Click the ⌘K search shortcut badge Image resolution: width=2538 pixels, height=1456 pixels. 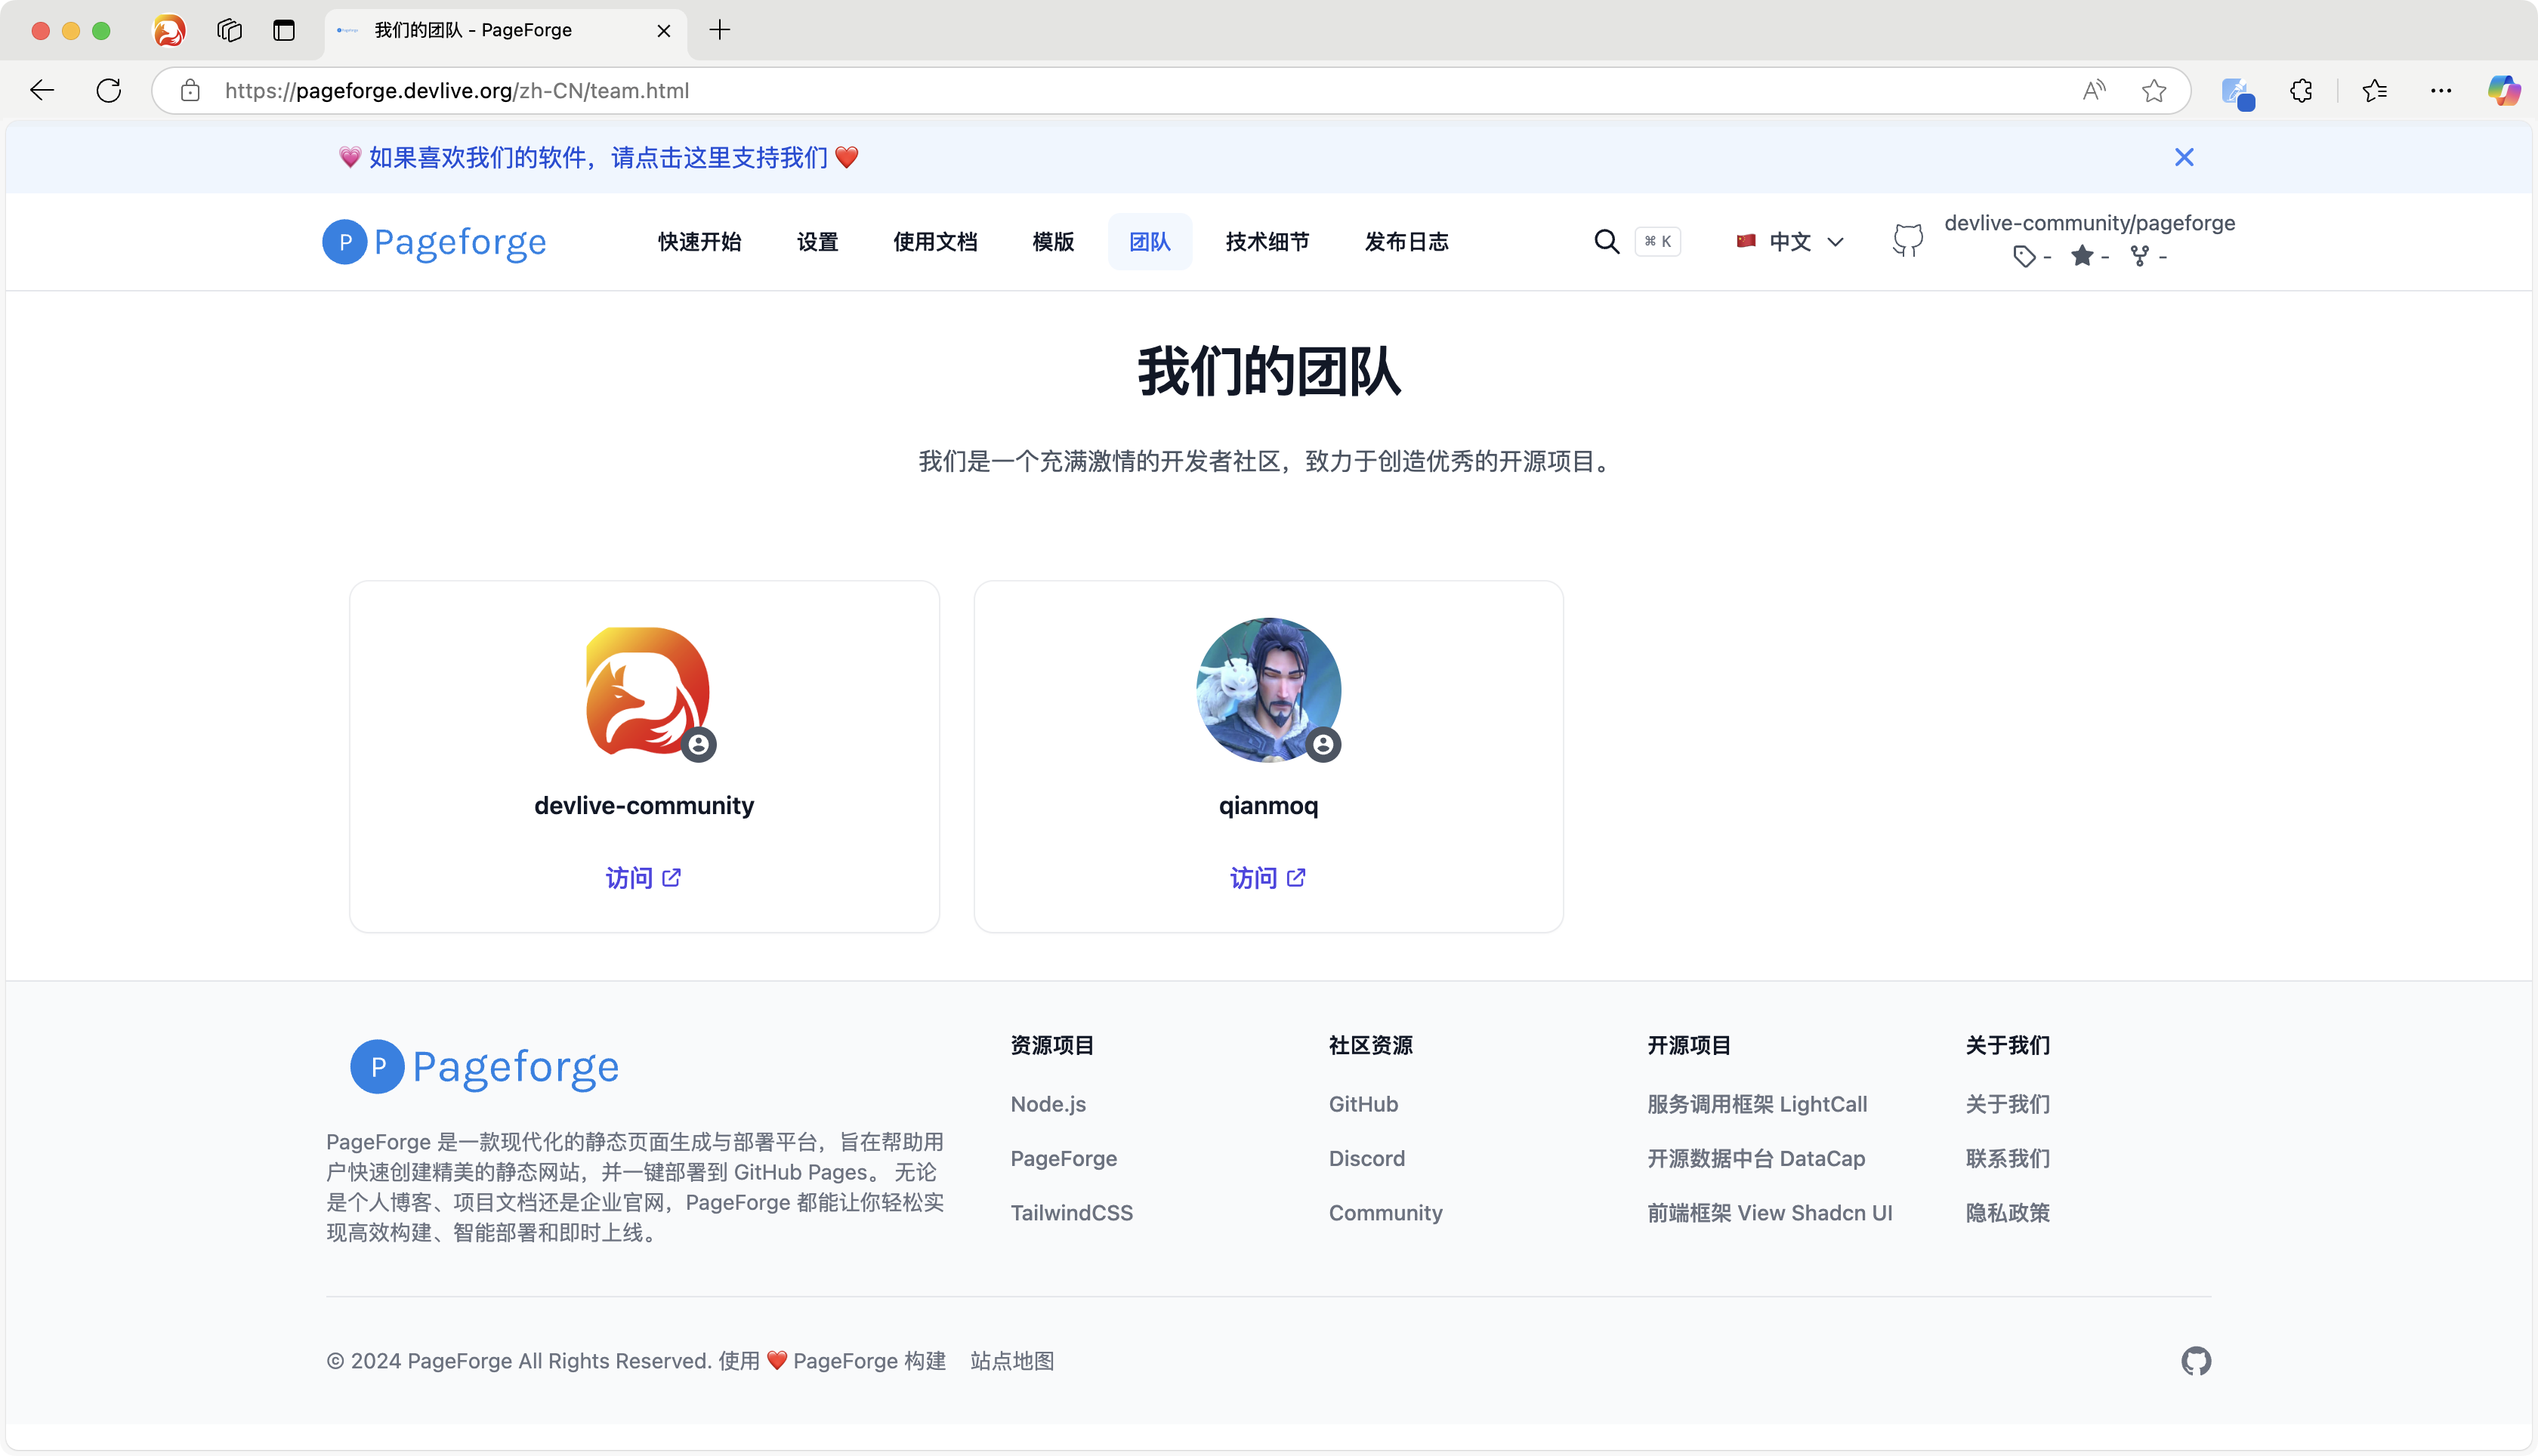click(1658, 241)
